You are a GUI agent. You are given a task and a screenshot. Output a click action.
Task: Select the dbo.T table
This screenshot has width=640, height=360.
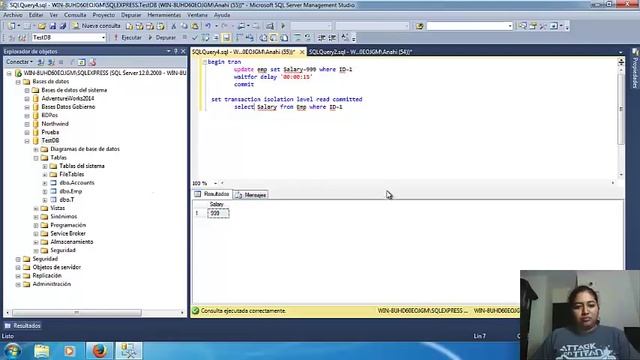coord(67,200)
